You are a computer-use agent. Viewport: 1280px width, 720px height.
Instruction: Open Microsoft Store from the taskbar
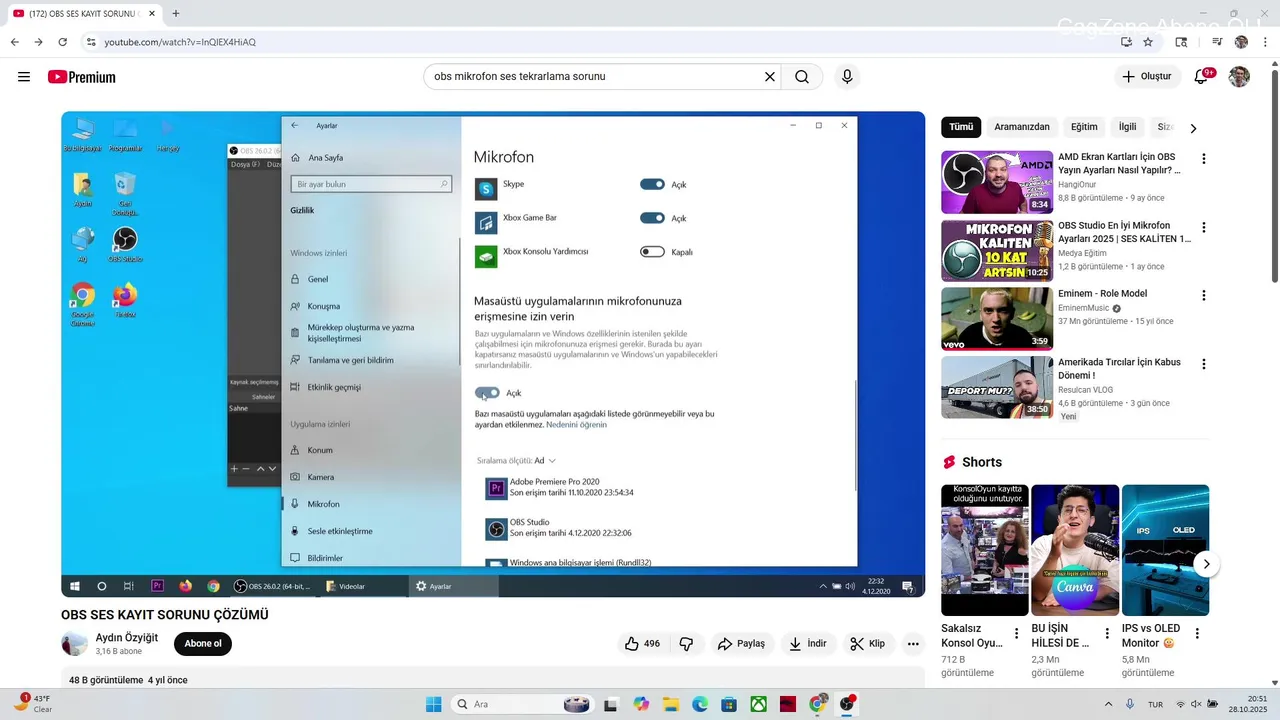point(729,705)
